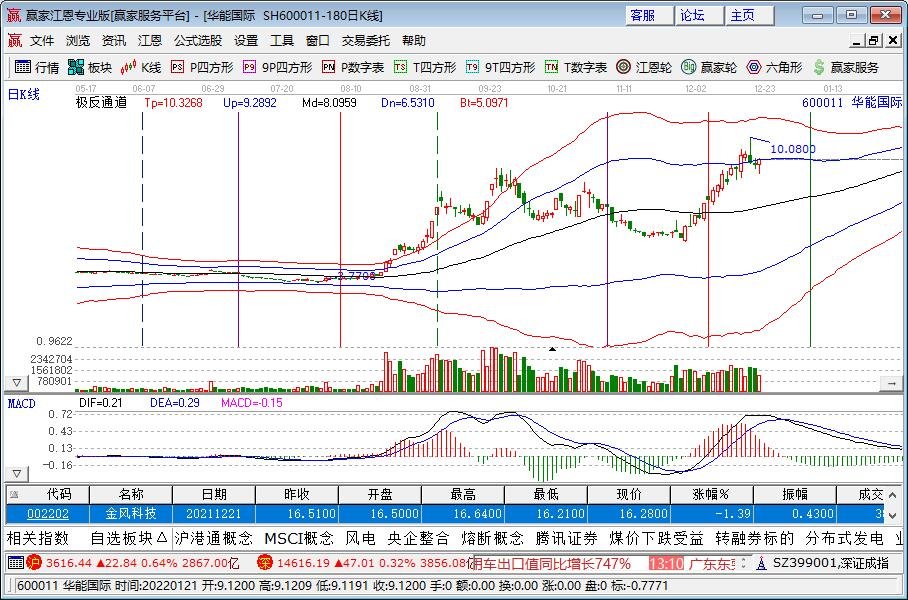Open the 江恩 menu

pos(149,41)
